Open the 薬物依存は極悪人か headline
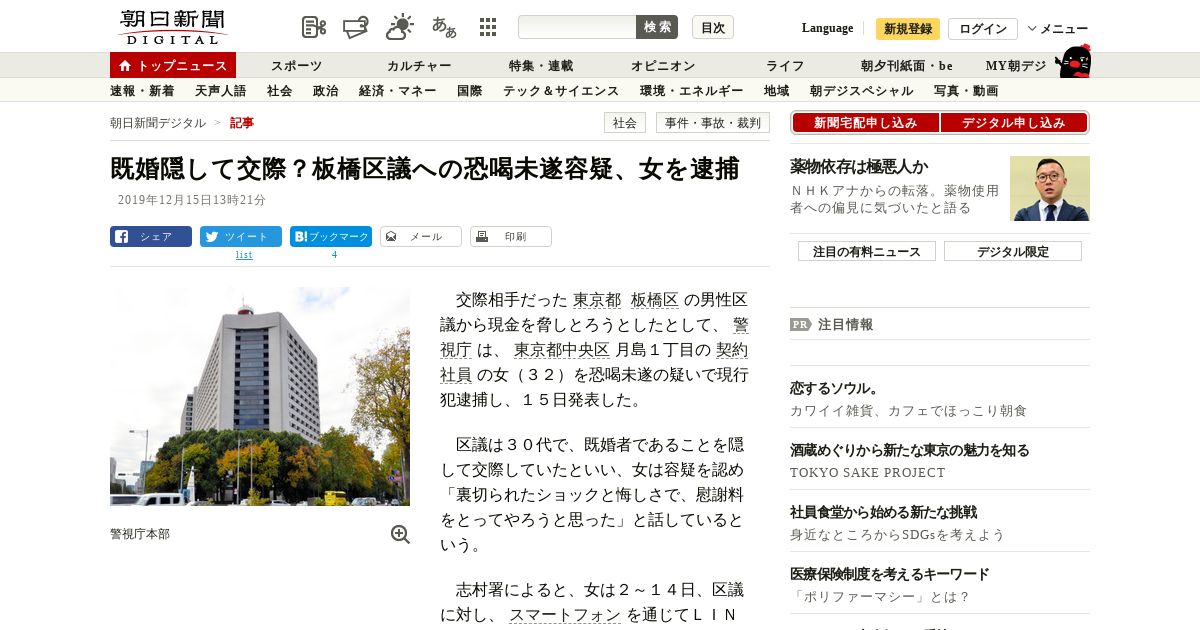The width and height of the screenshot is (1200, 630). pos(859,166)
